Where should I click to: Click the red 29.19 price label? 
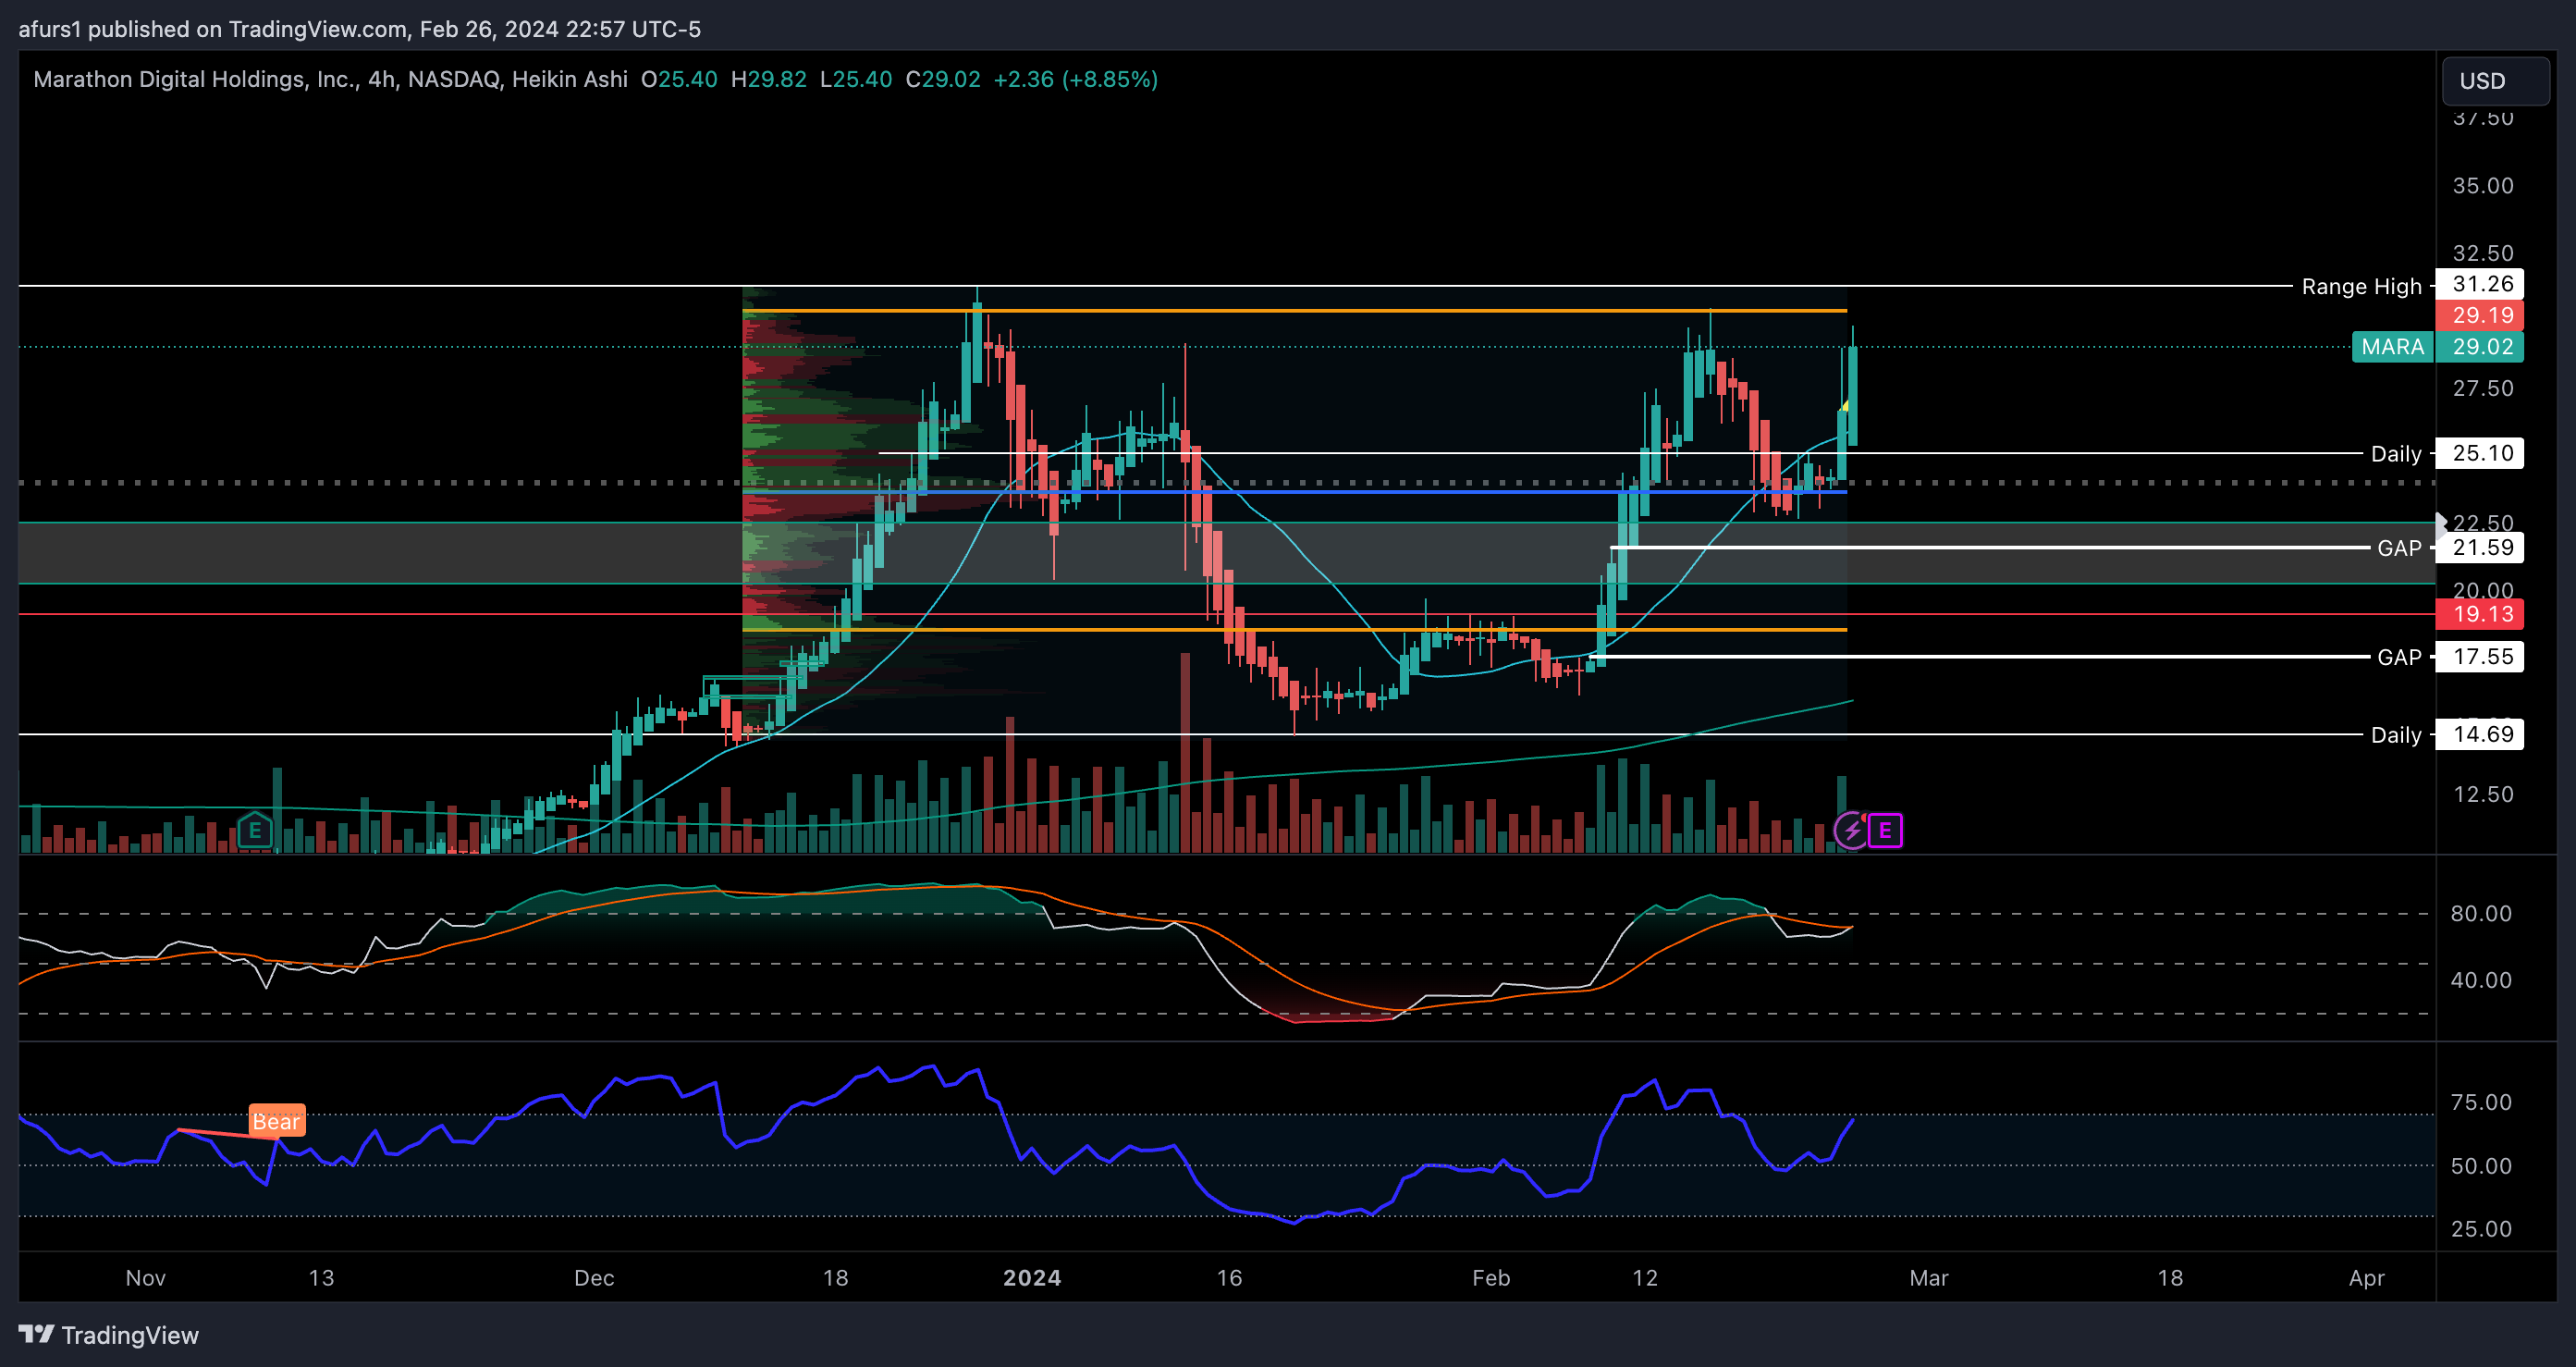[2481, 315]
